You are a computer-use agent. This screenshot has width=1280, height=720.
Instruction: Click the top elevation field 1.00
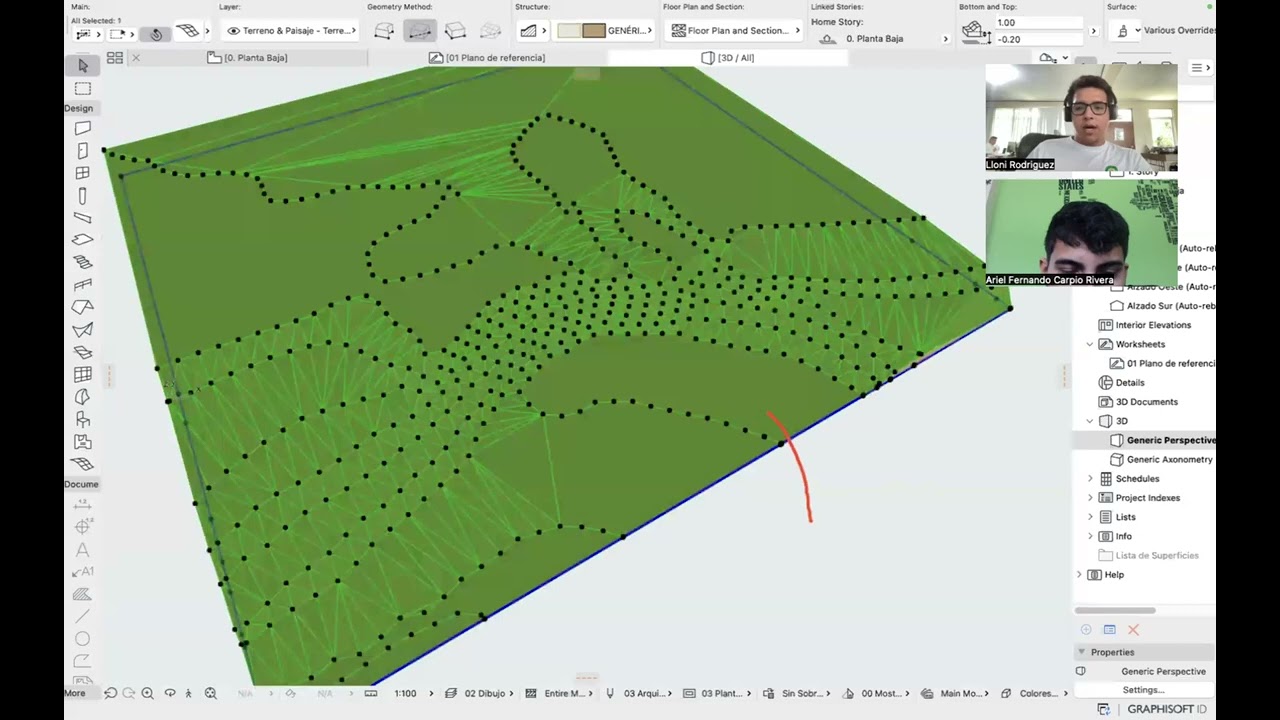[x=1040, y=23]
